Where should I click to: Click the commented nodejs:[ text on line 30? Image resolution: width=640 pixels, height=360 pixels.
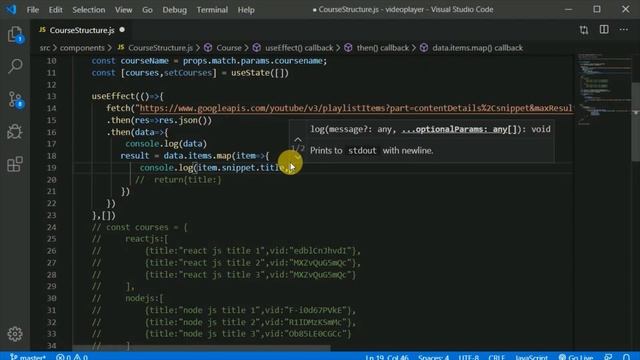tap(144, 298)
